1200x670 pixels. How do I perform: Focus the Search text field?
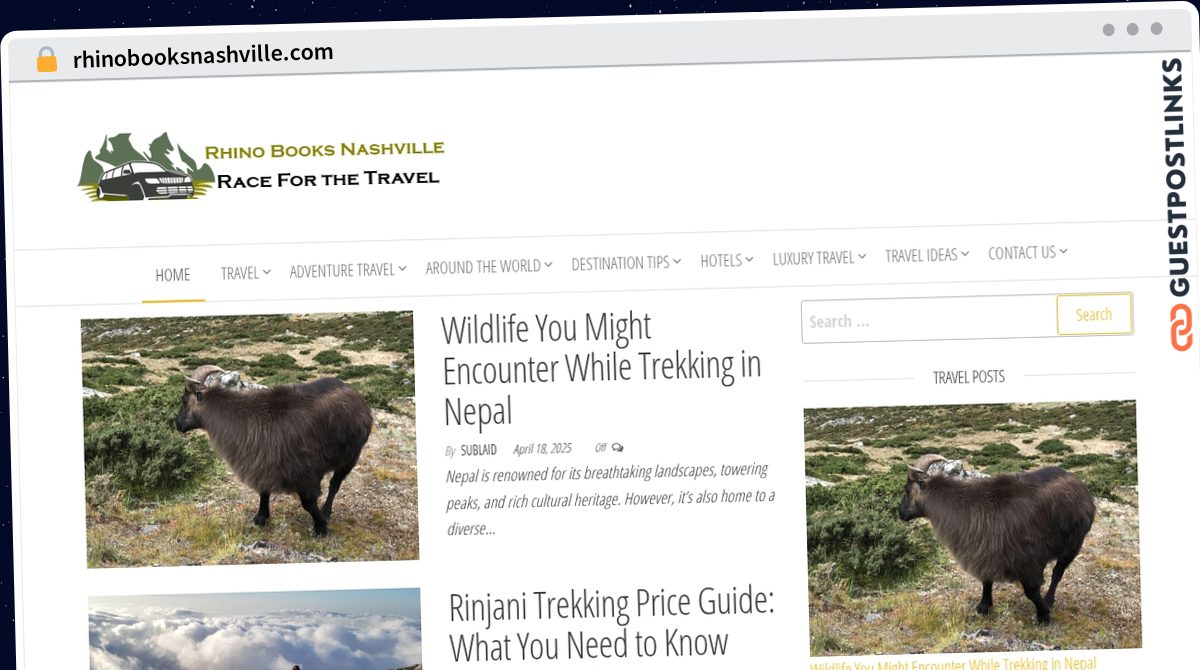click(x=929, y=320)
